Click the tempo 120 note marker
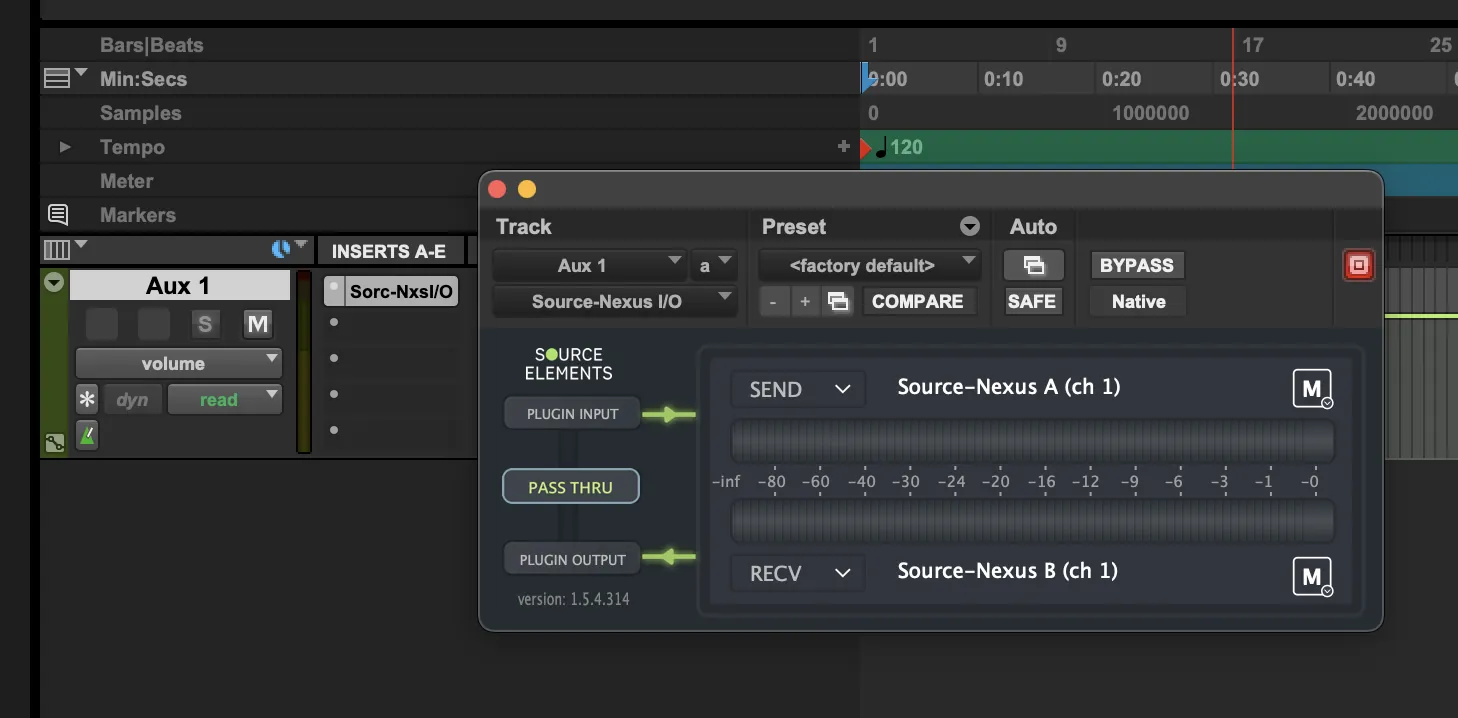1458x718 pixels. pyautogui.click(x=898, y=147)
